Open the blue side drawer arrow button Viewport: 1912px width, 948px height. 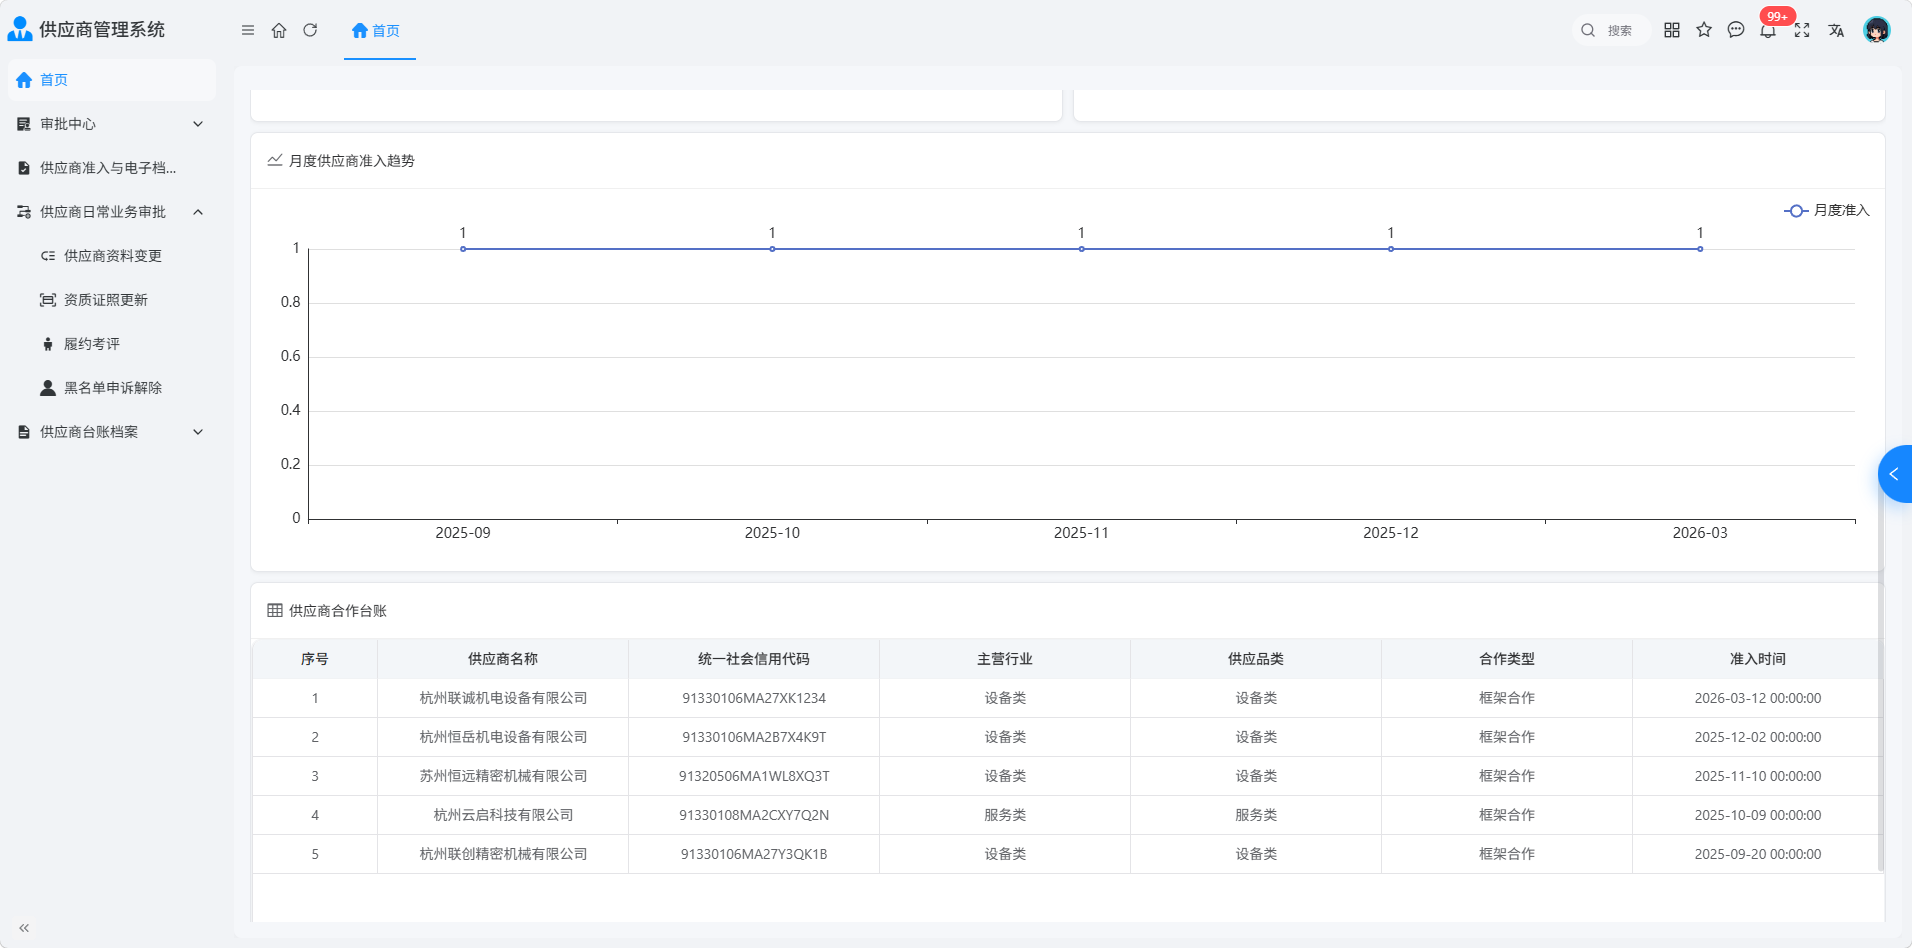1895,474
